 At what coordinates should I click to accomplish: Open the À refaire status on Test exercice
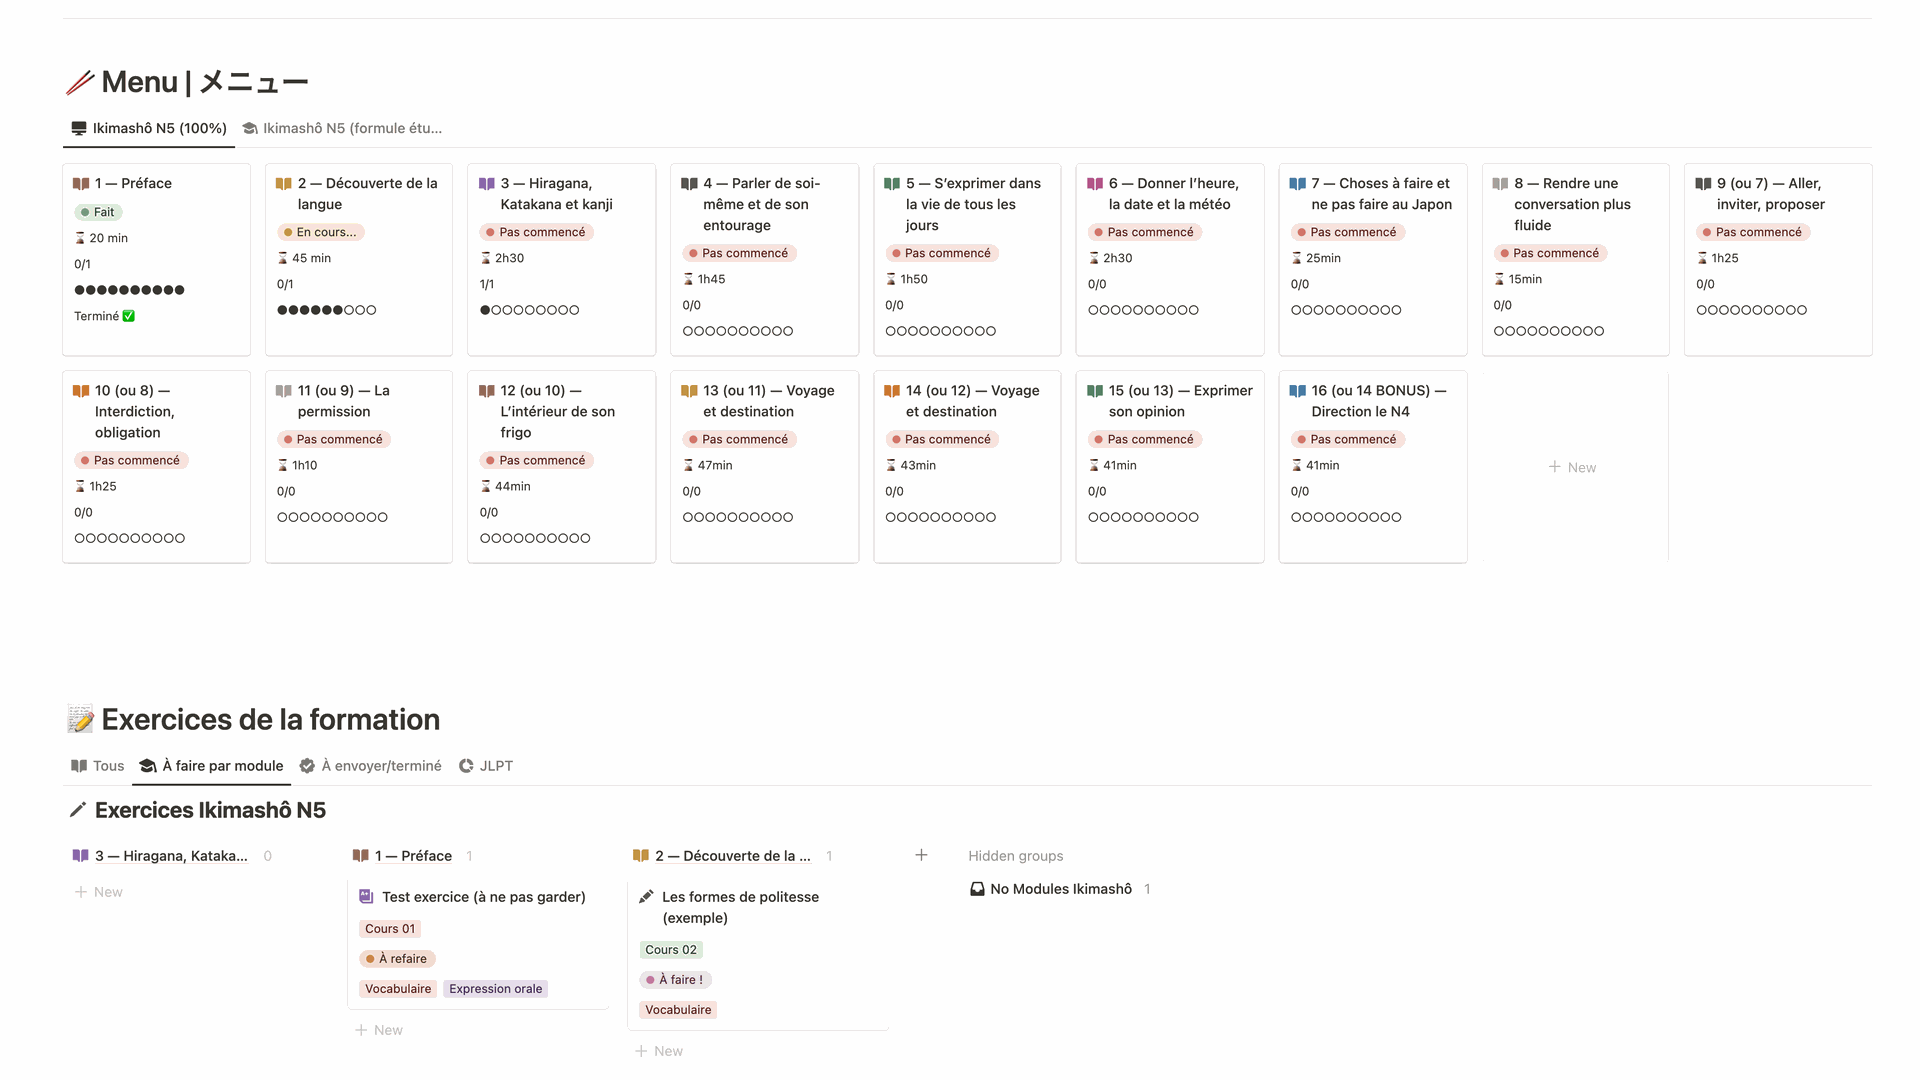coord(397,959)
